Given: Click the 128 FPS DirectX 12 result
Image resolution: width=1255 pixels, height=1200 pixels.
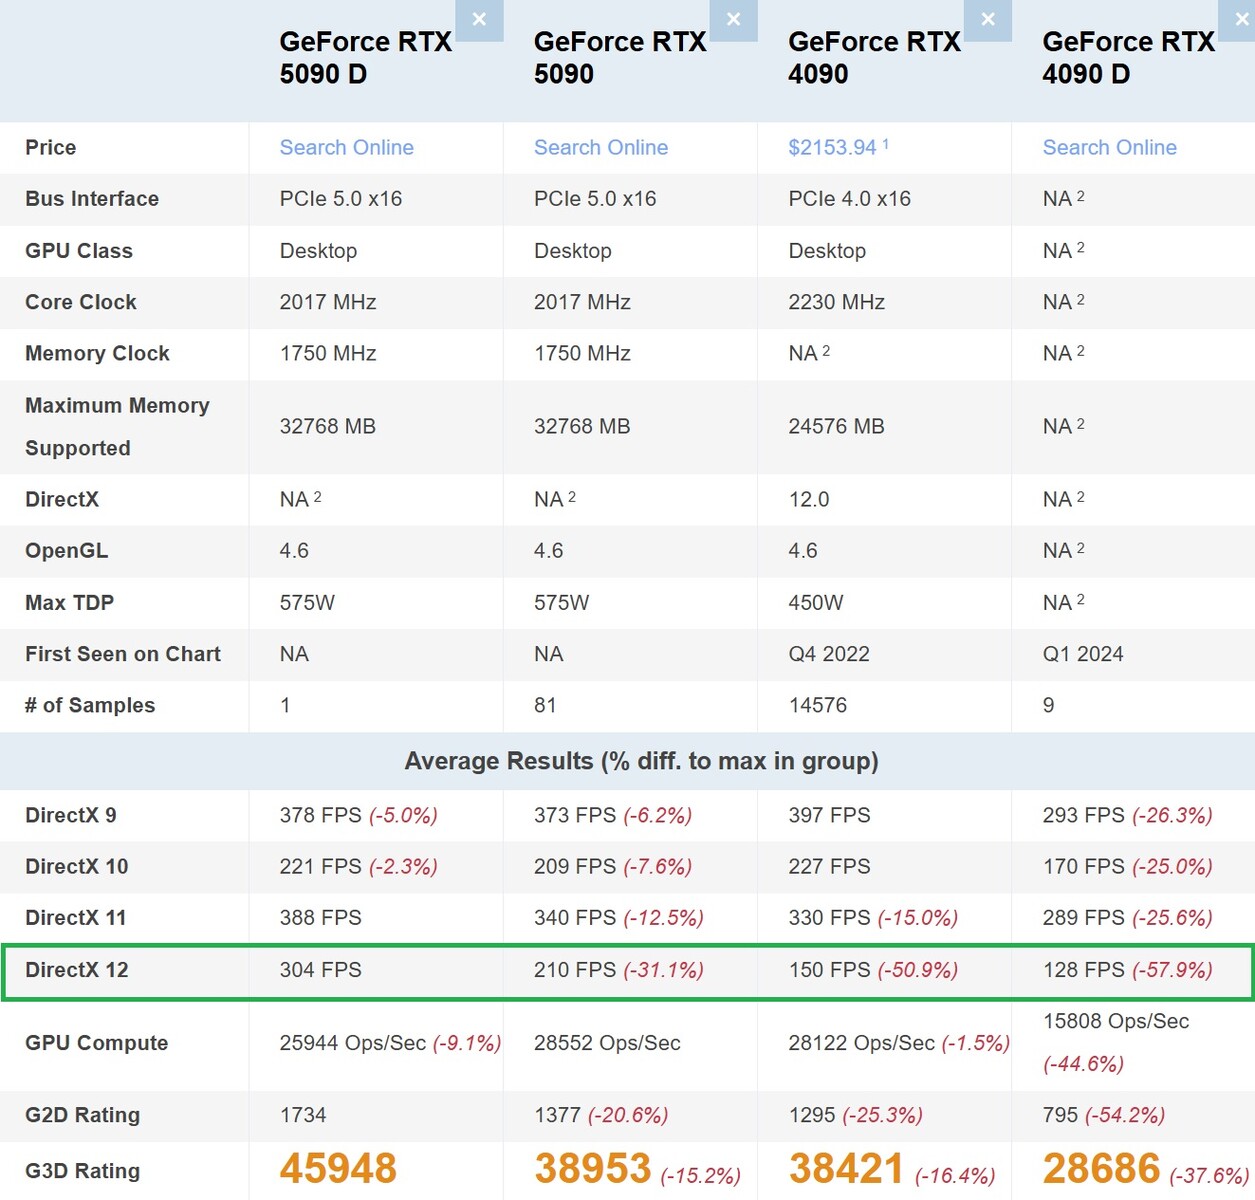Looking at the screenshot, I should pos(1084,970).
